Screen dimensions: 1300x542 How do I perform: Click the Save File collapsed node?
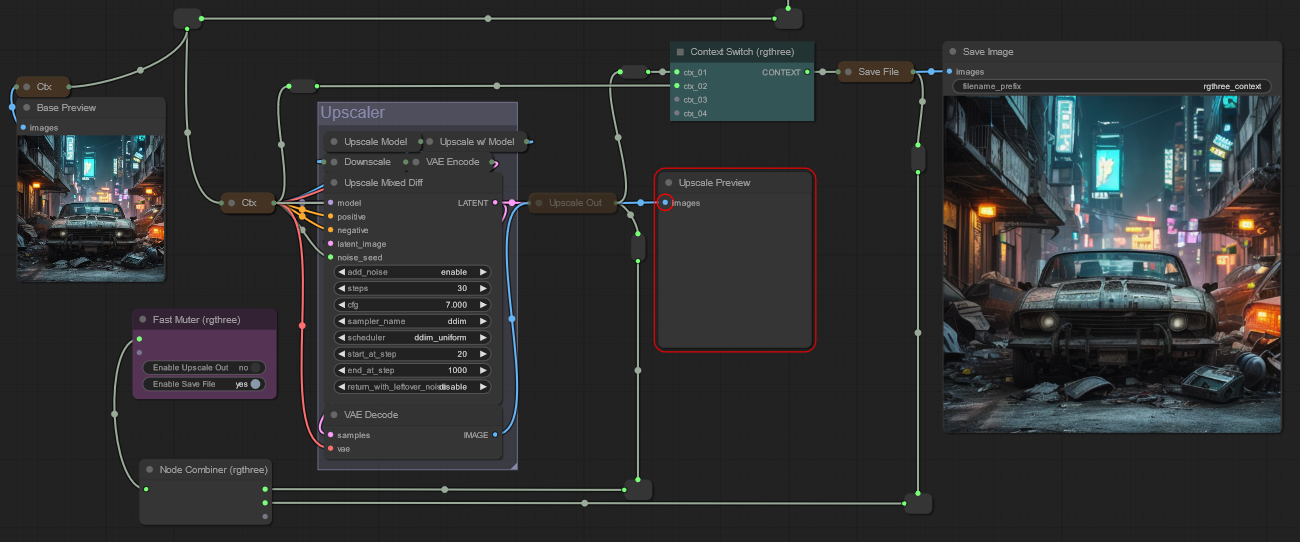877,72
